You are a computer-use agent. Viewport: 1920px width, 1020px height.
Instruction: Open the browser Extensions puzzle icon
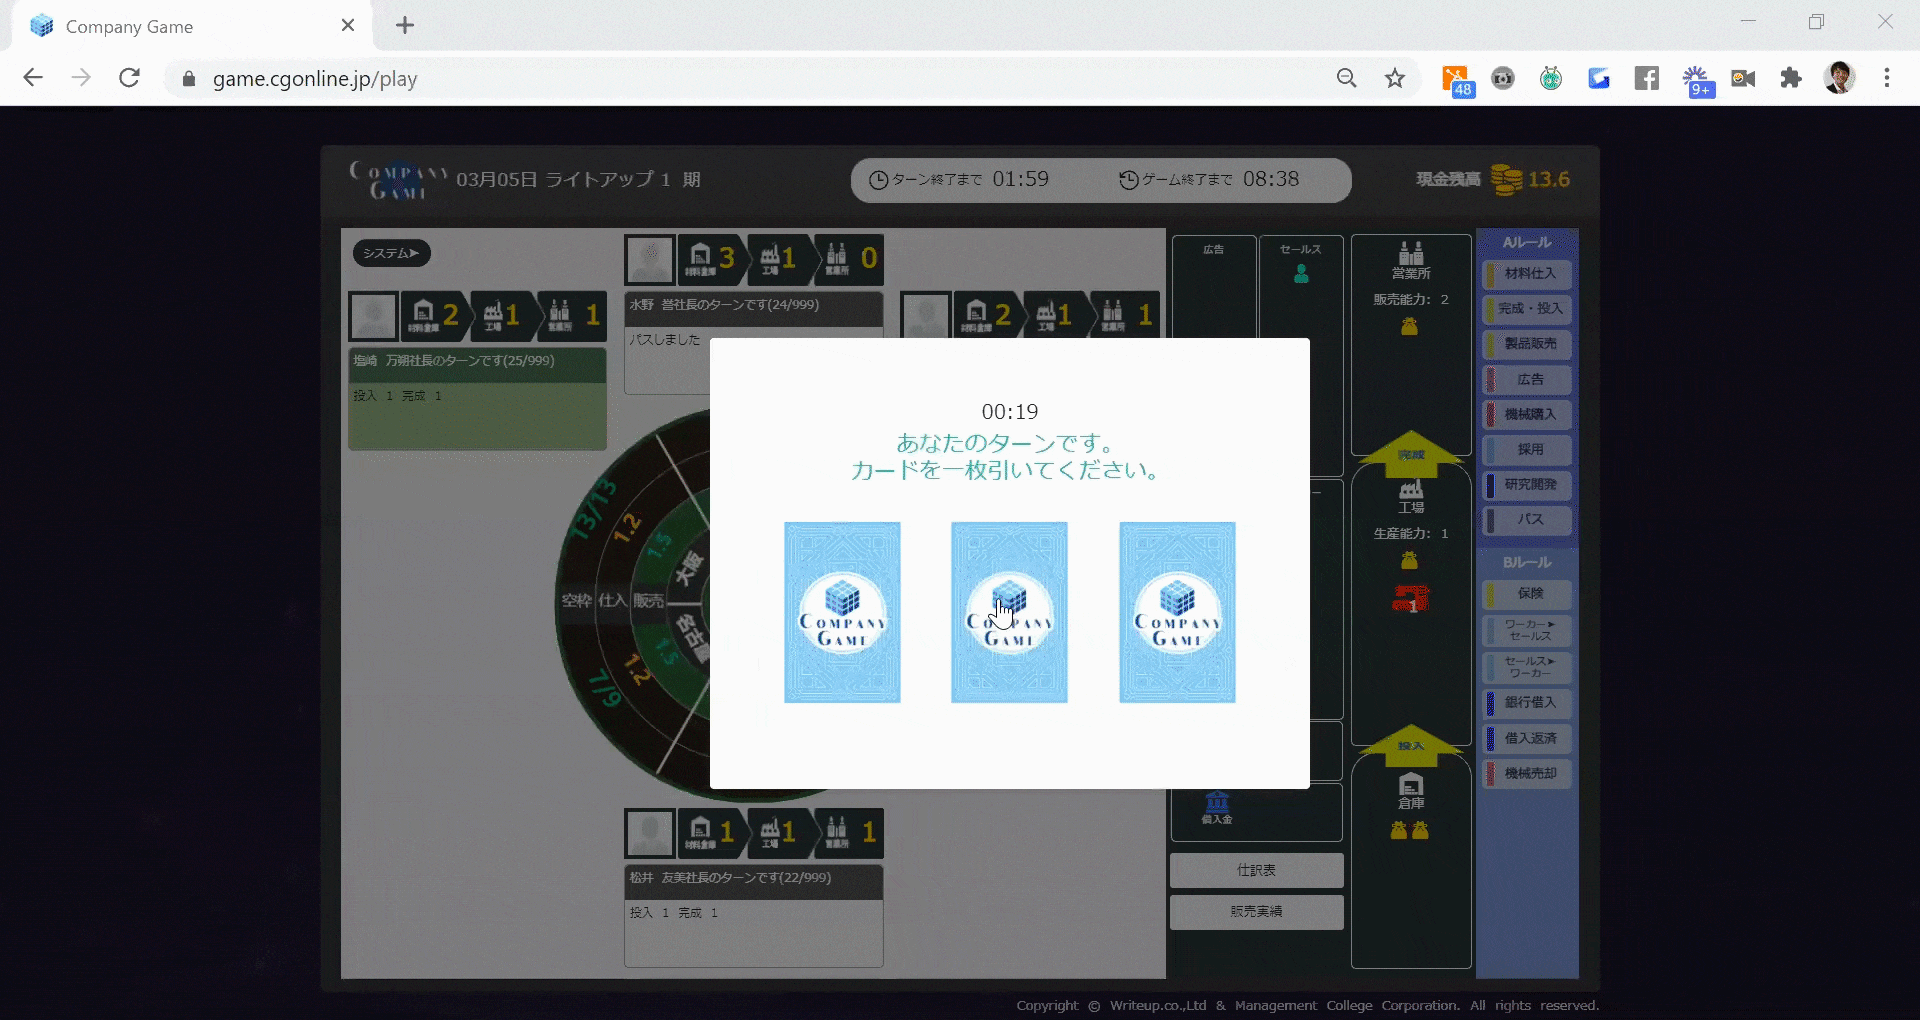click(x=1791, y=78)
